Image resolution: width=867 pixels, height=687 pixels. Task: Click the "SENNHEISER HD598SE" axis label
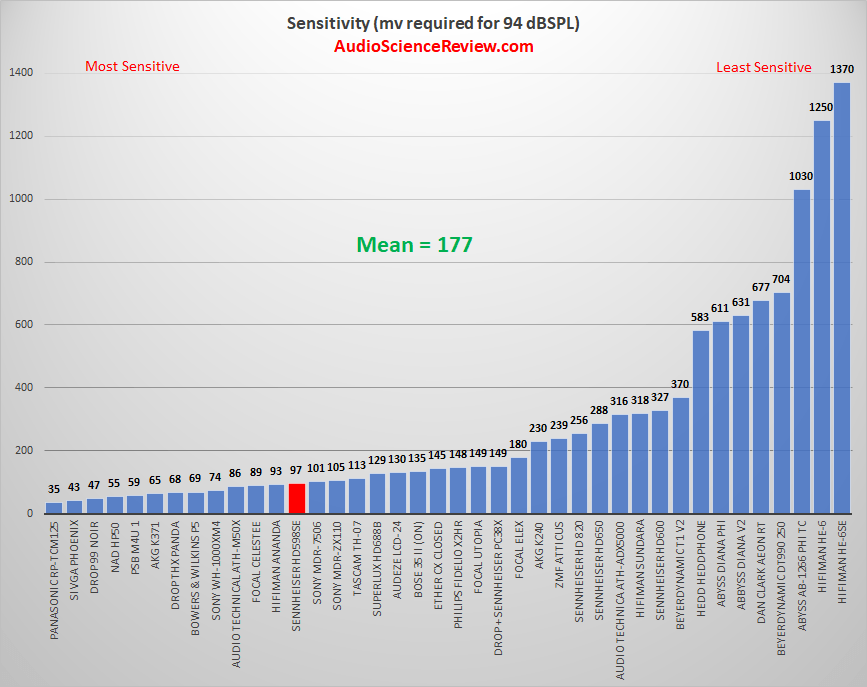click(296, 576)
